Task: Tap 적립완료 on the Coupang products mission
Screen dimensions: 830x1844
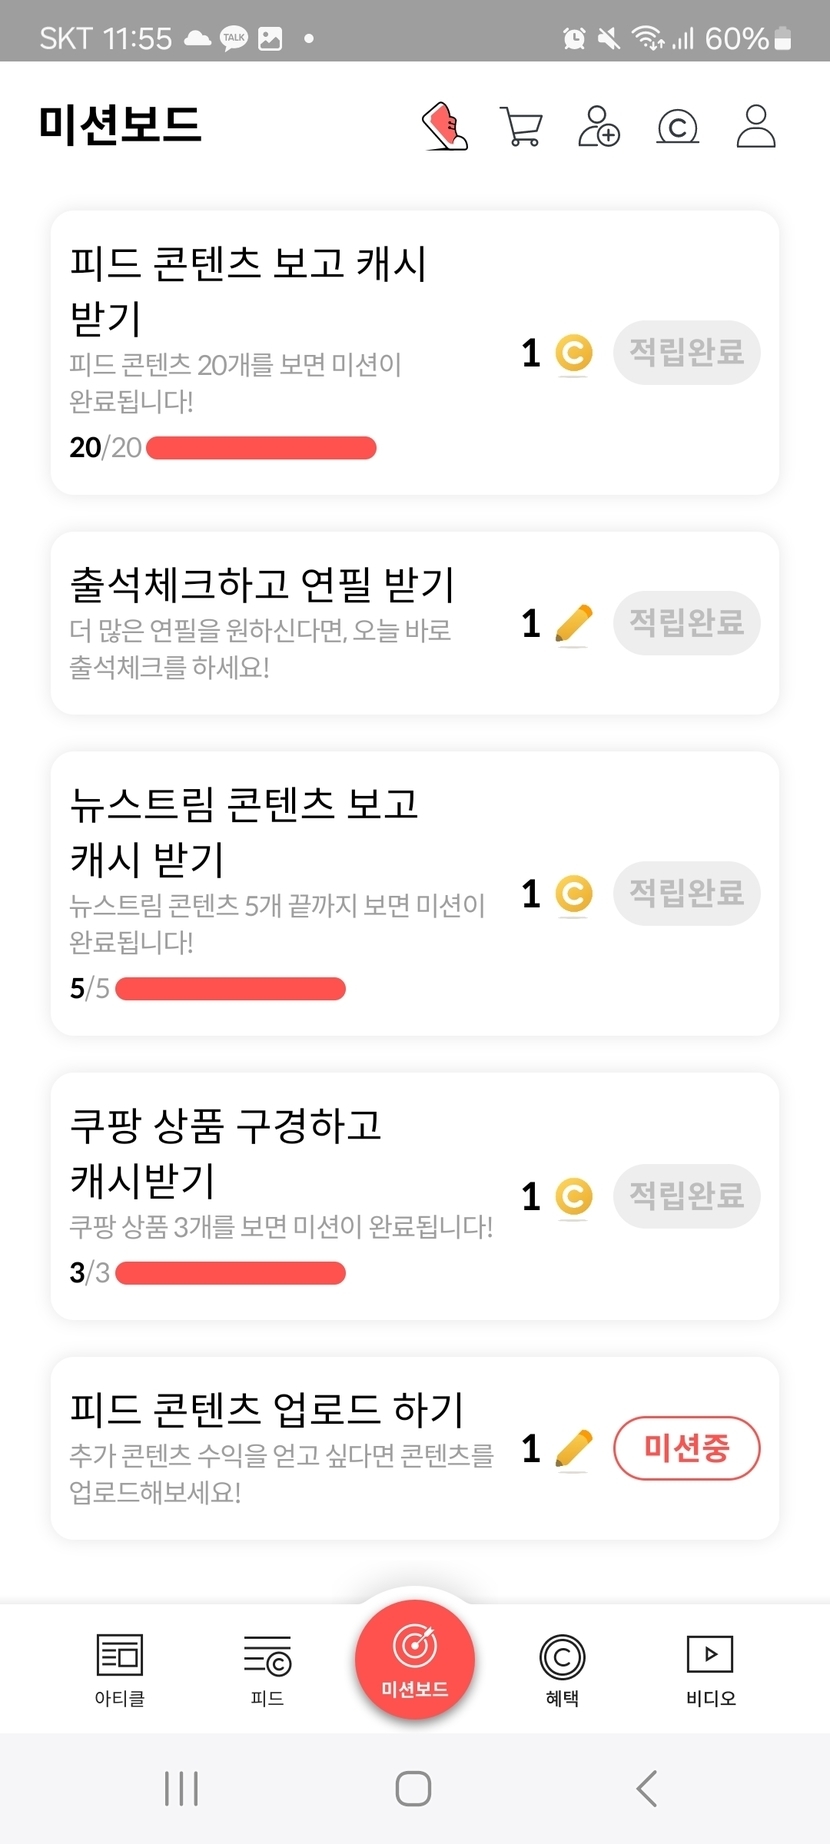Action: point(686,1195)
